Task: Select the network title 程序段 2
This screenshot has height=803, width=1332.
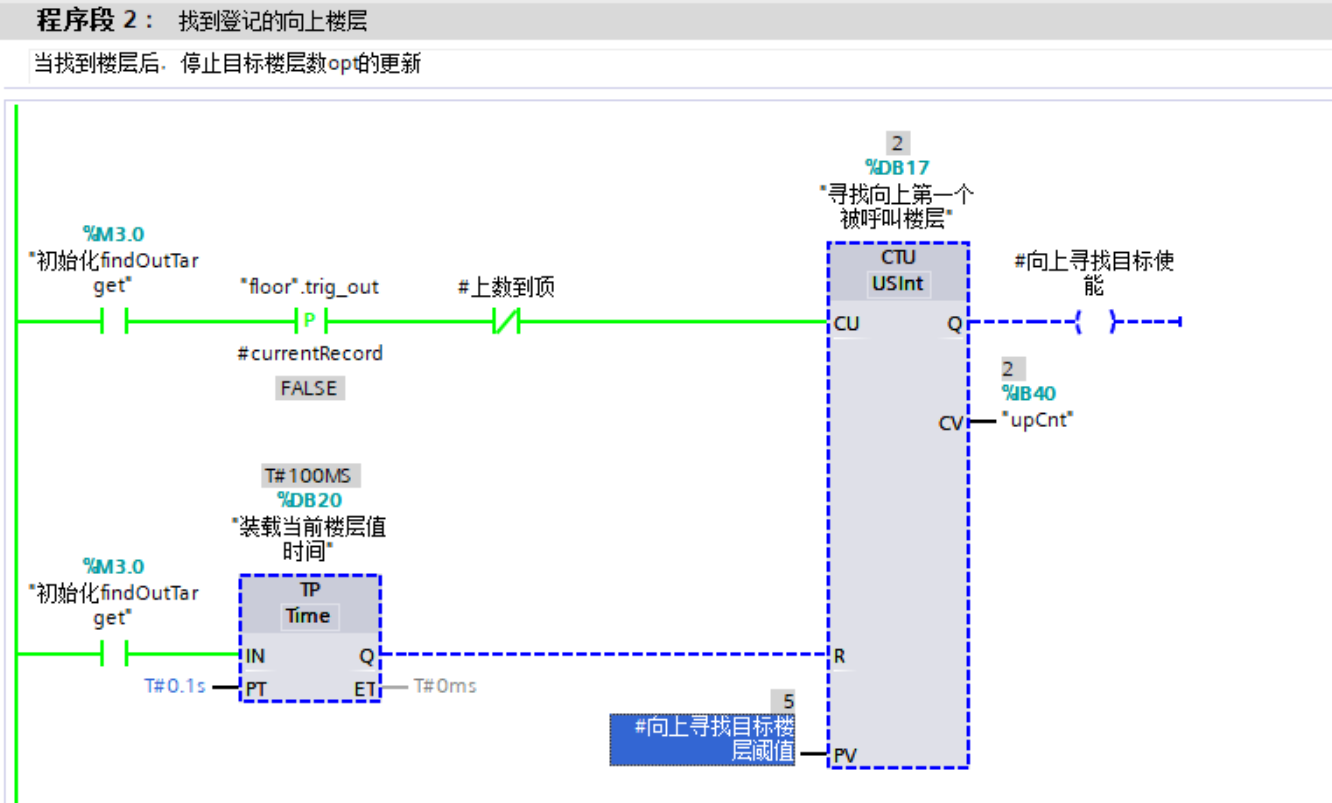Action: tap(95, 20)
